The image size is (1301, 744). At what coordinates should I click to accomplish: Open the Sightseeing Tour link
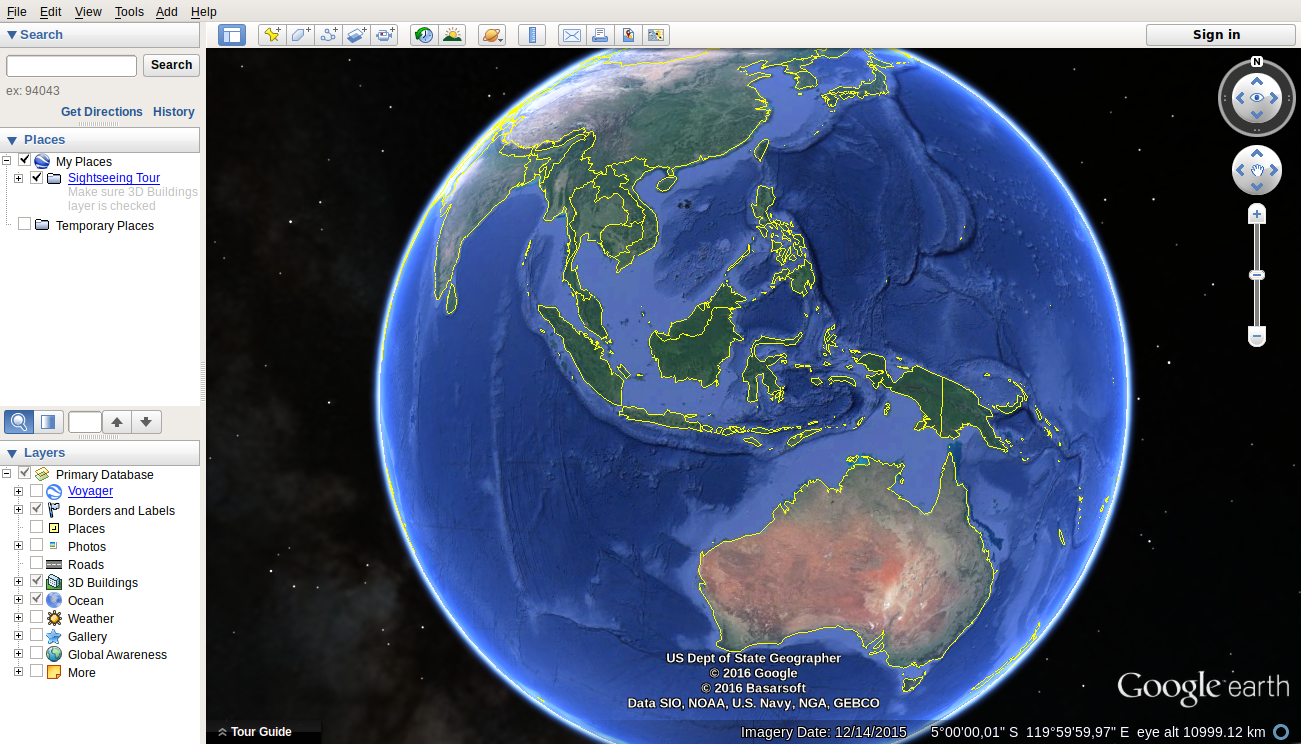tap(113, 177)
